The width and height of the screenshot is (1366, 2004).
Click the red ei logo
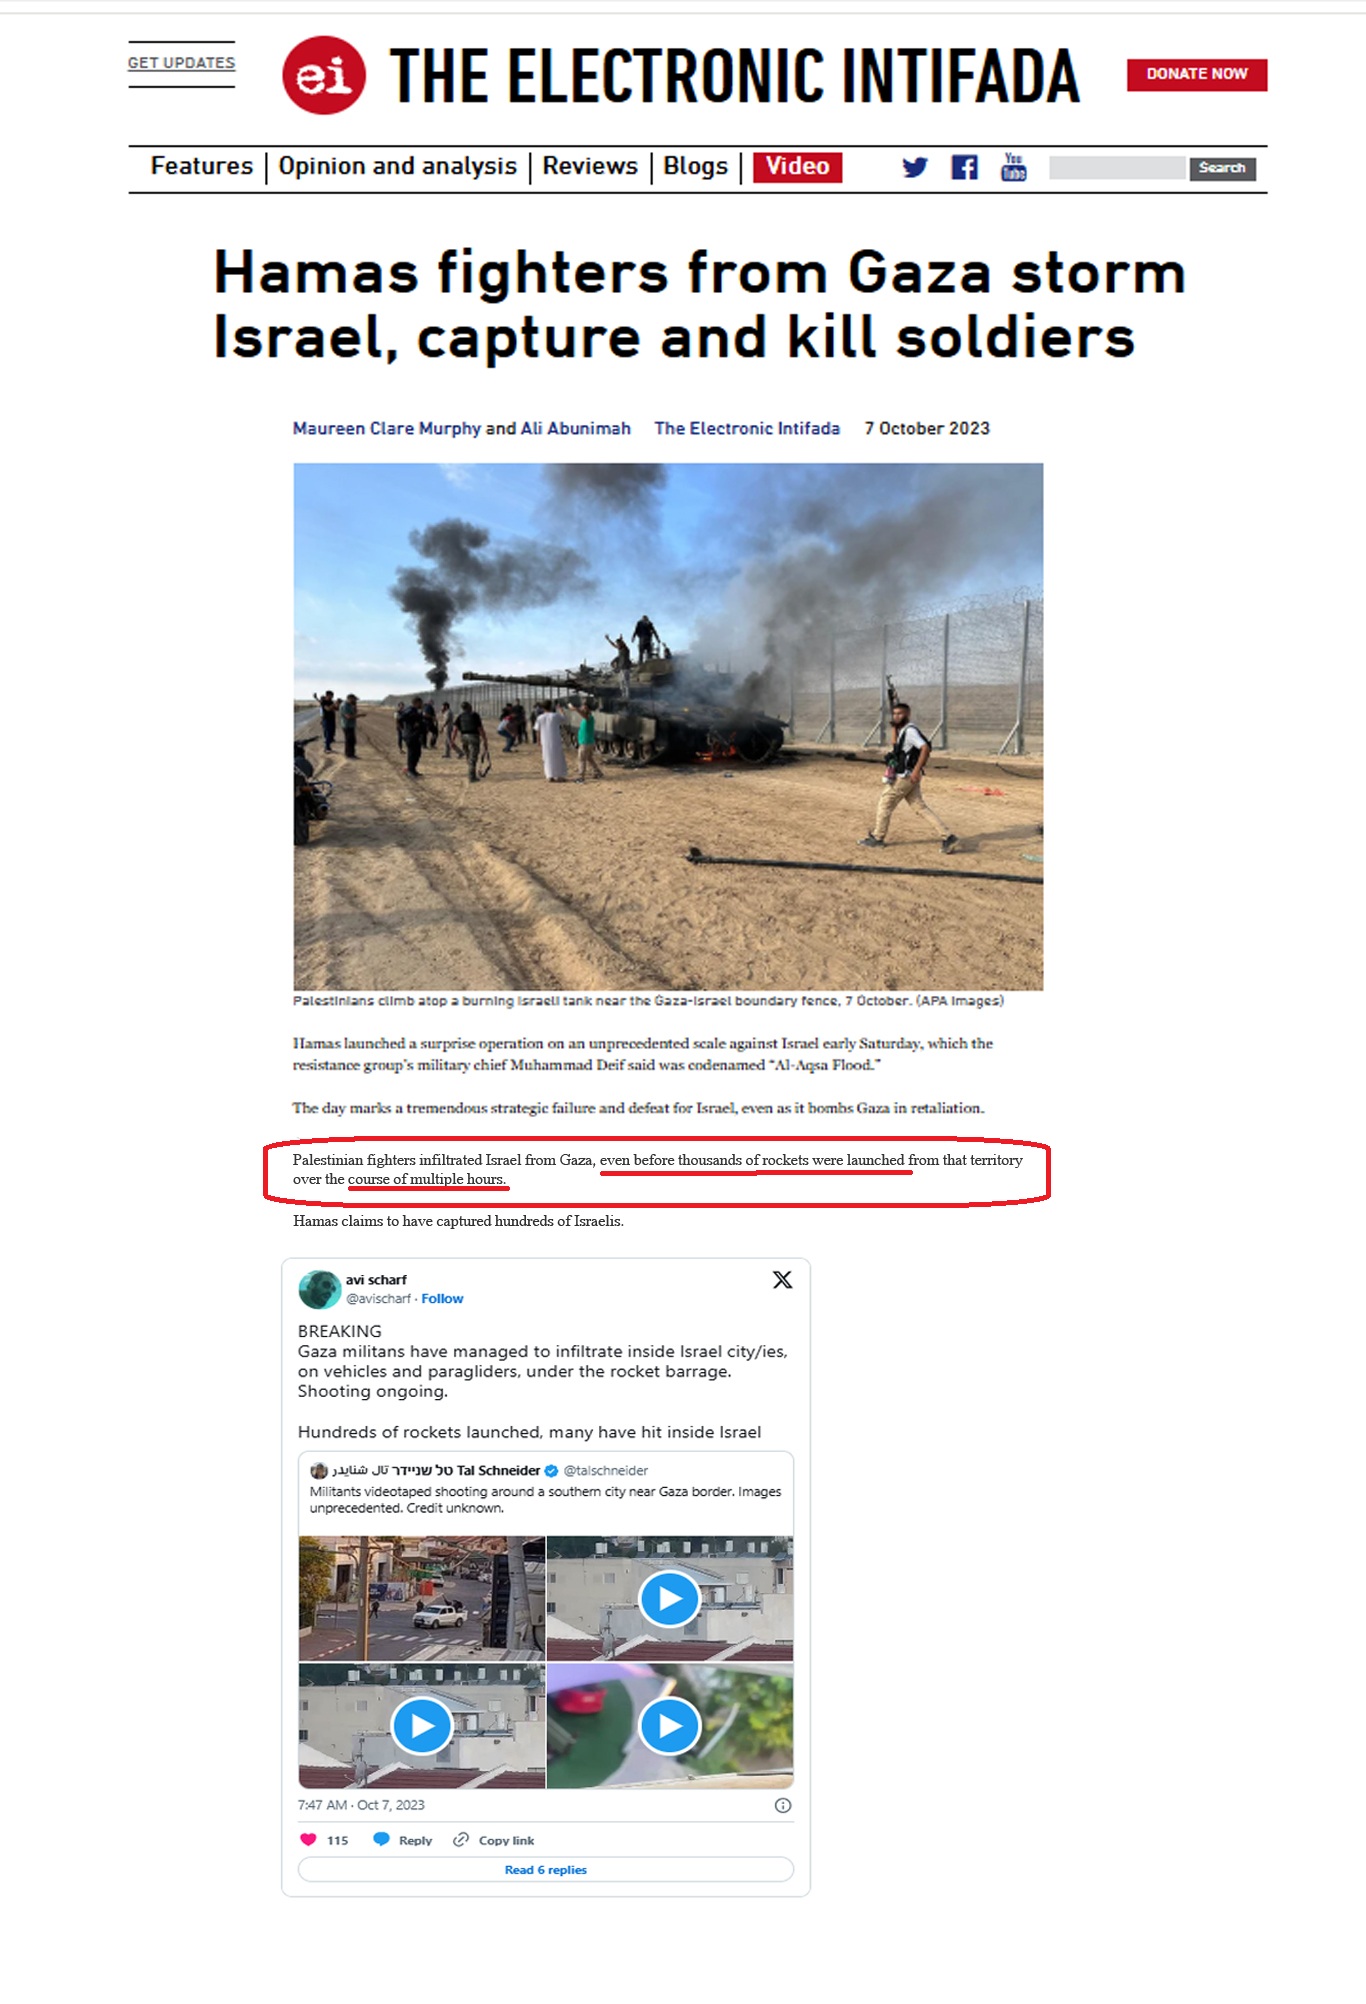click(323, 75)
